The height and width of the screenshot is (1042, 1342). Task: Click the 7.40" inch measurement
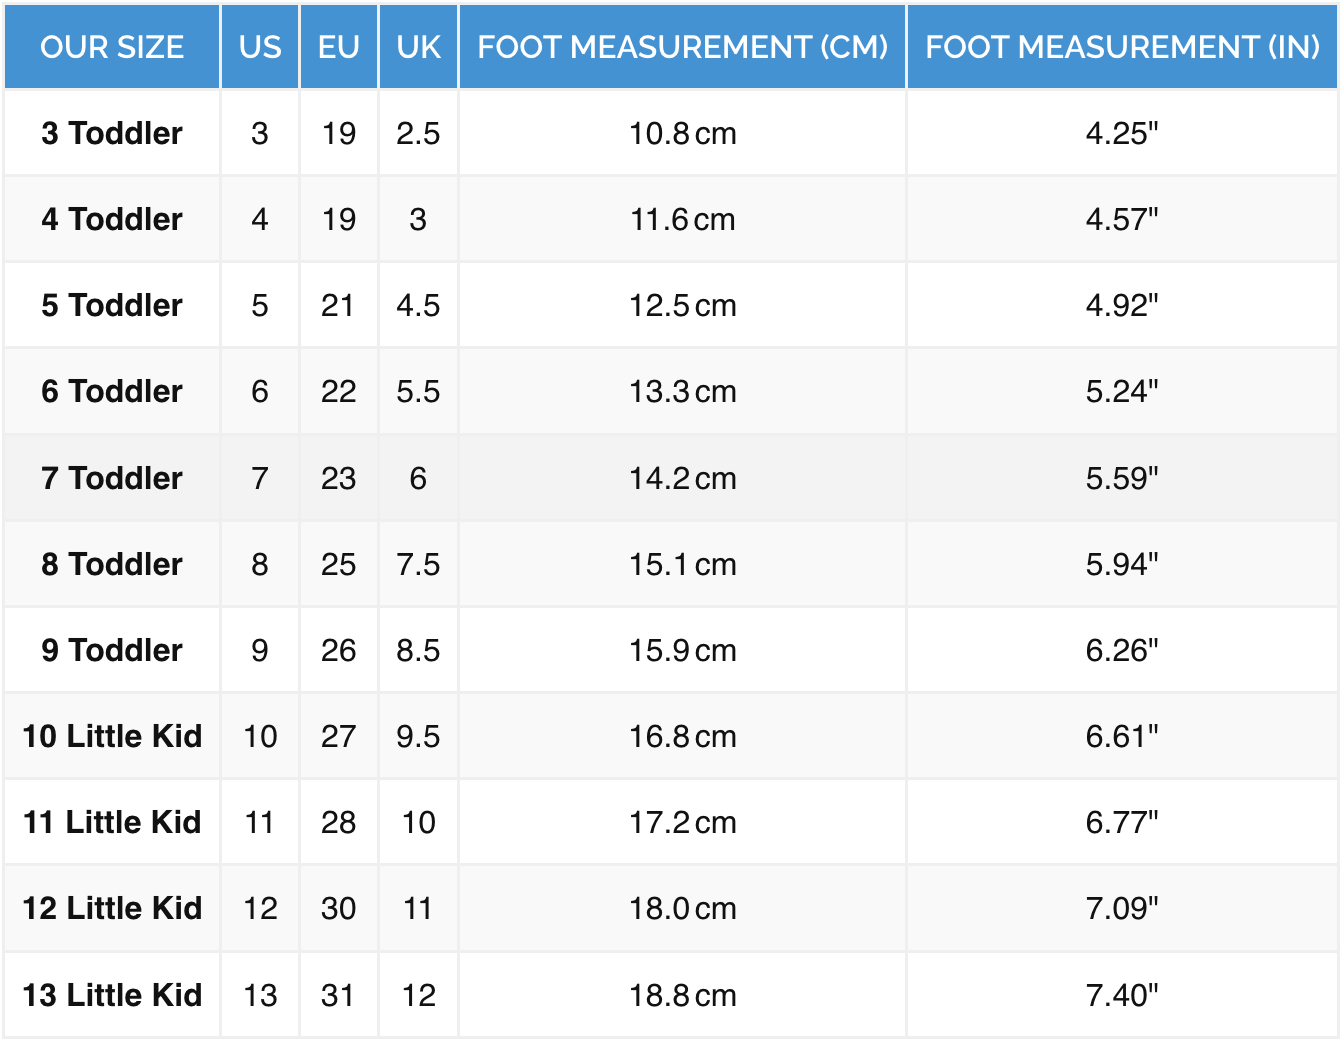pos(1122,995)
